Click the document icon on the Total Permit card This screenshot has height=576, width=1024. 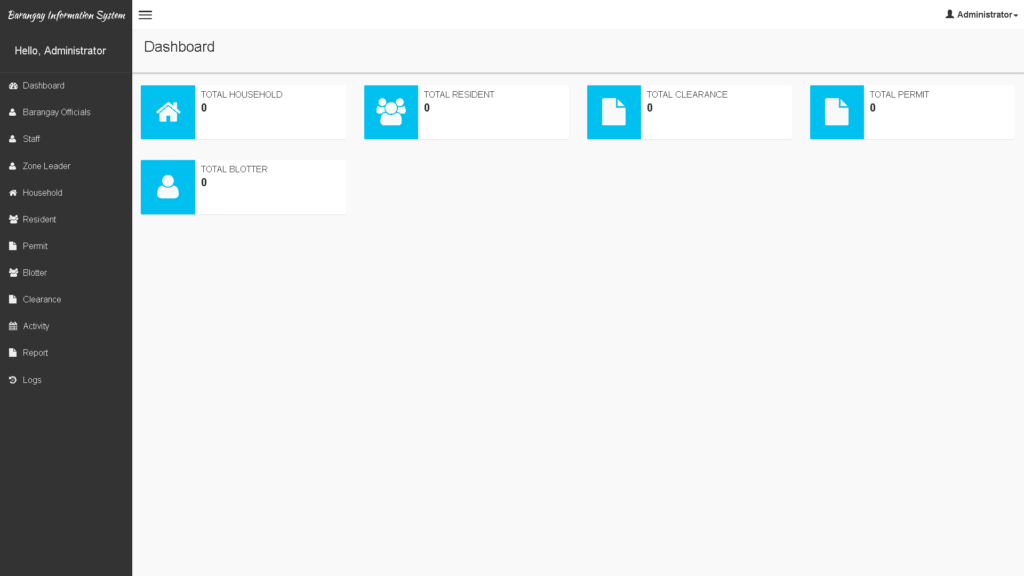[836, 112]
